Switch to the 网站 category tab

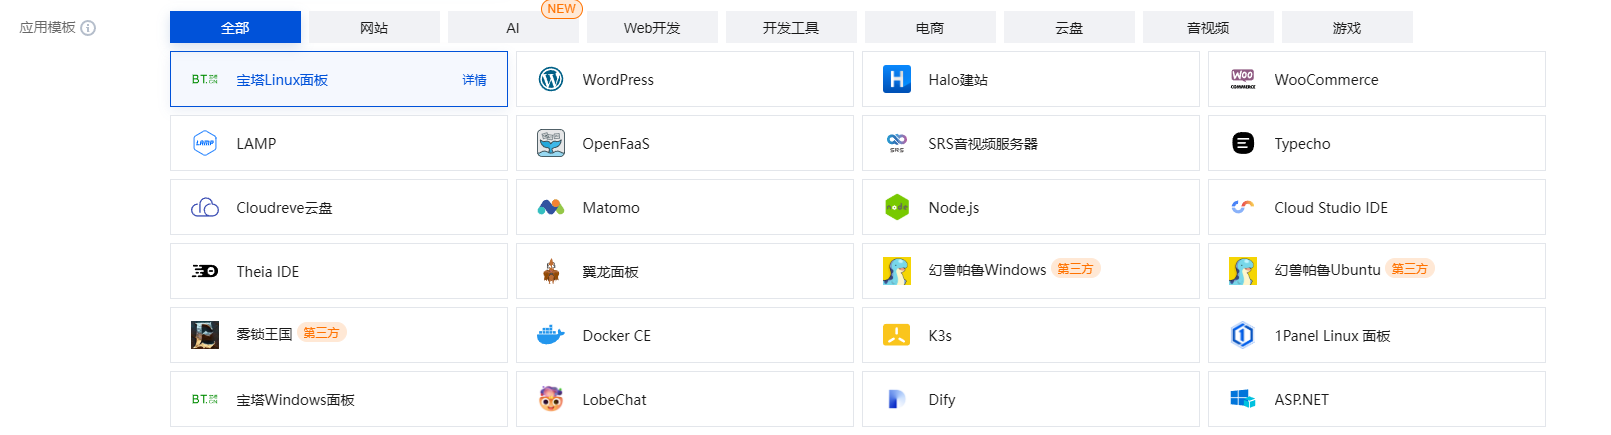[374, 27]
